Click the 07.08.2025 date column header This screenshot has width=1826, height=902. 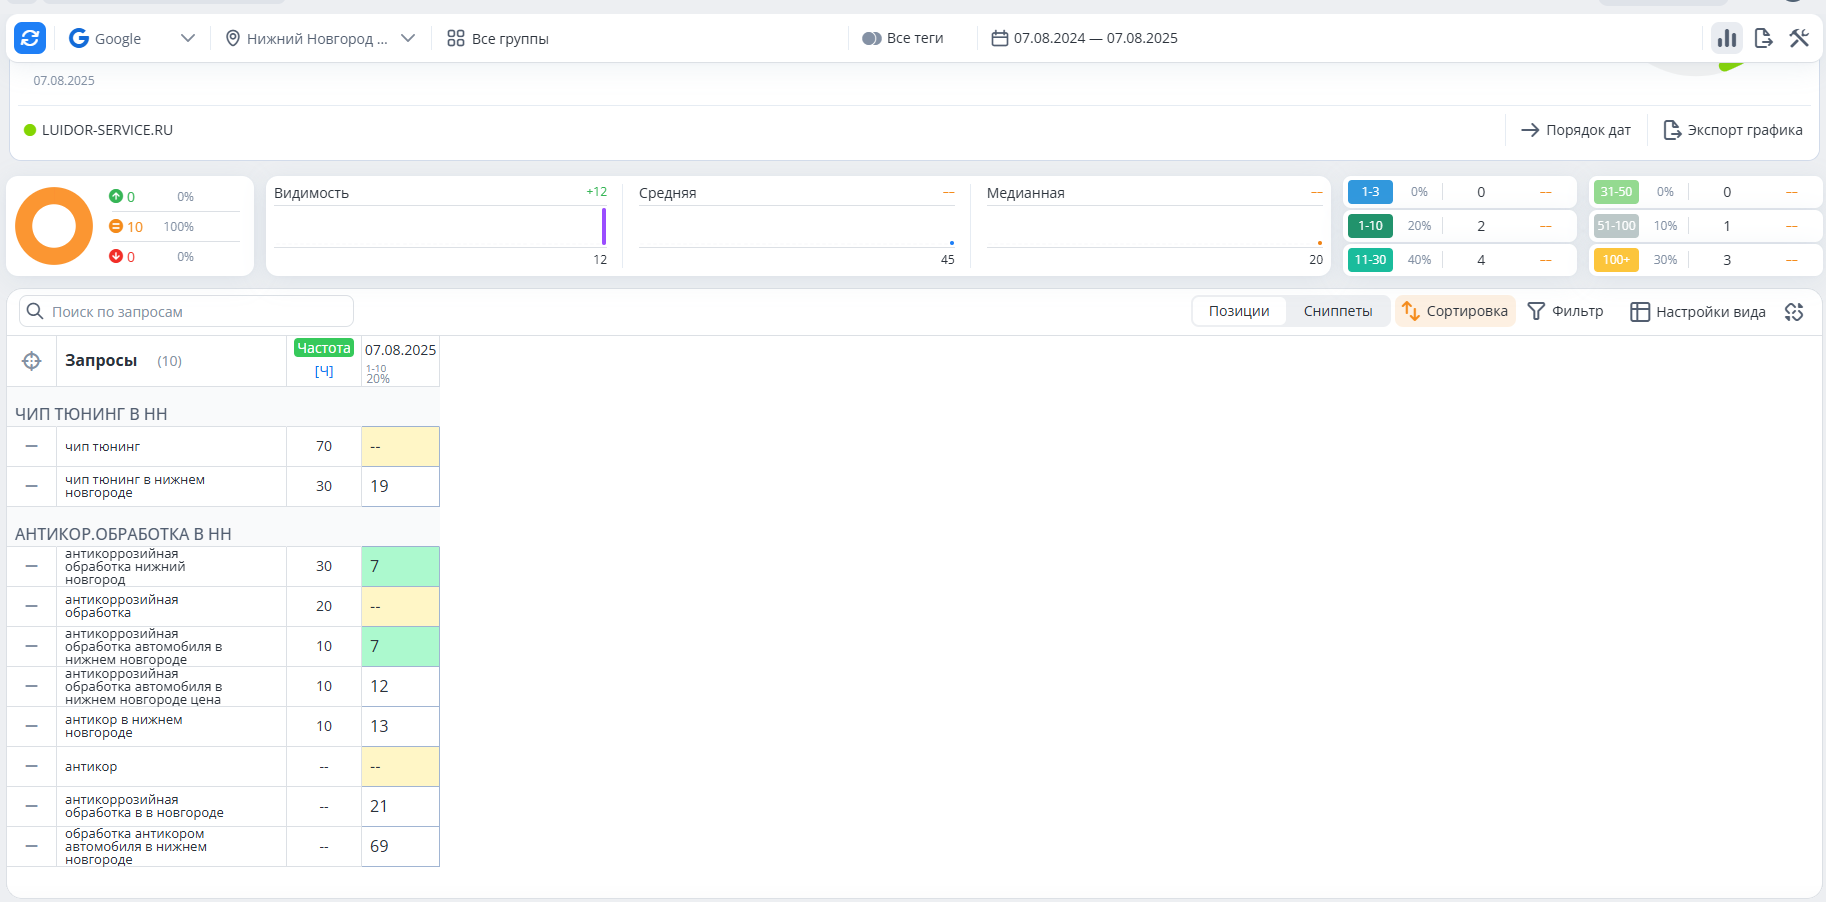click(x=400, y=350)
